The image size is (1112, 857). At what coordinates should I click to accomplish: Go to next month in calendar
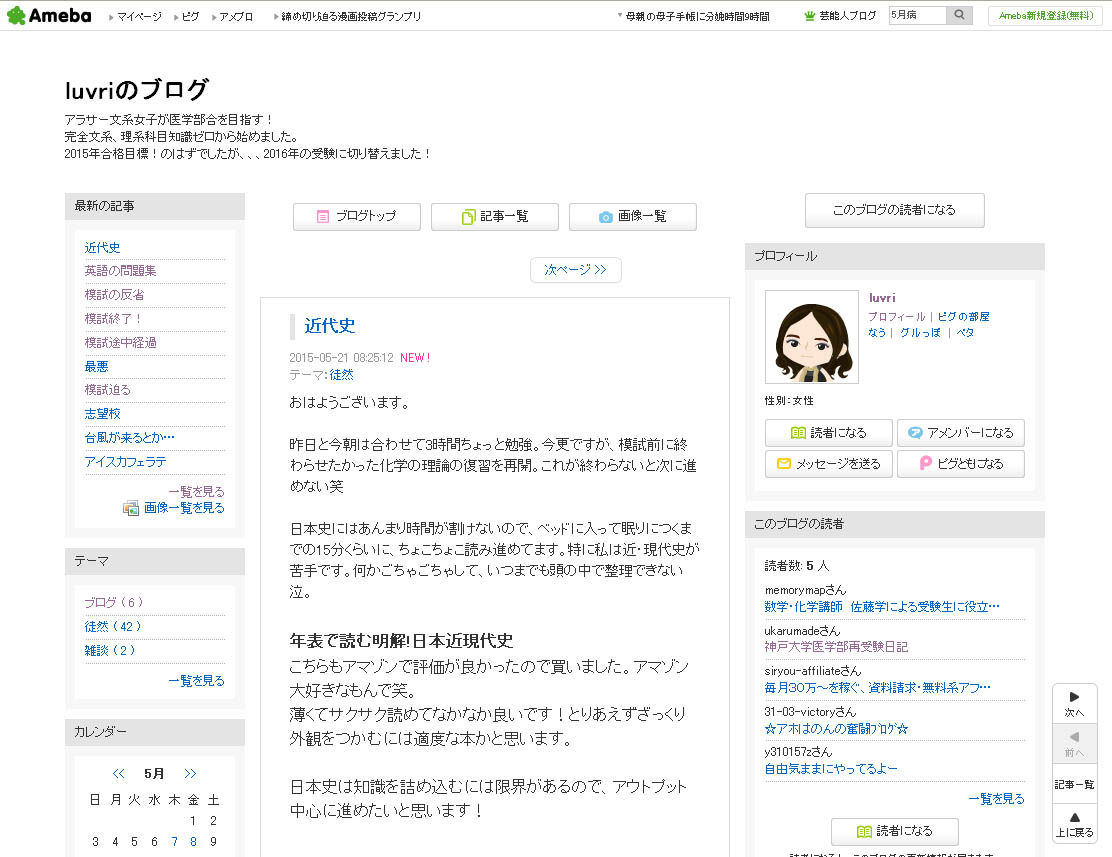190,773
